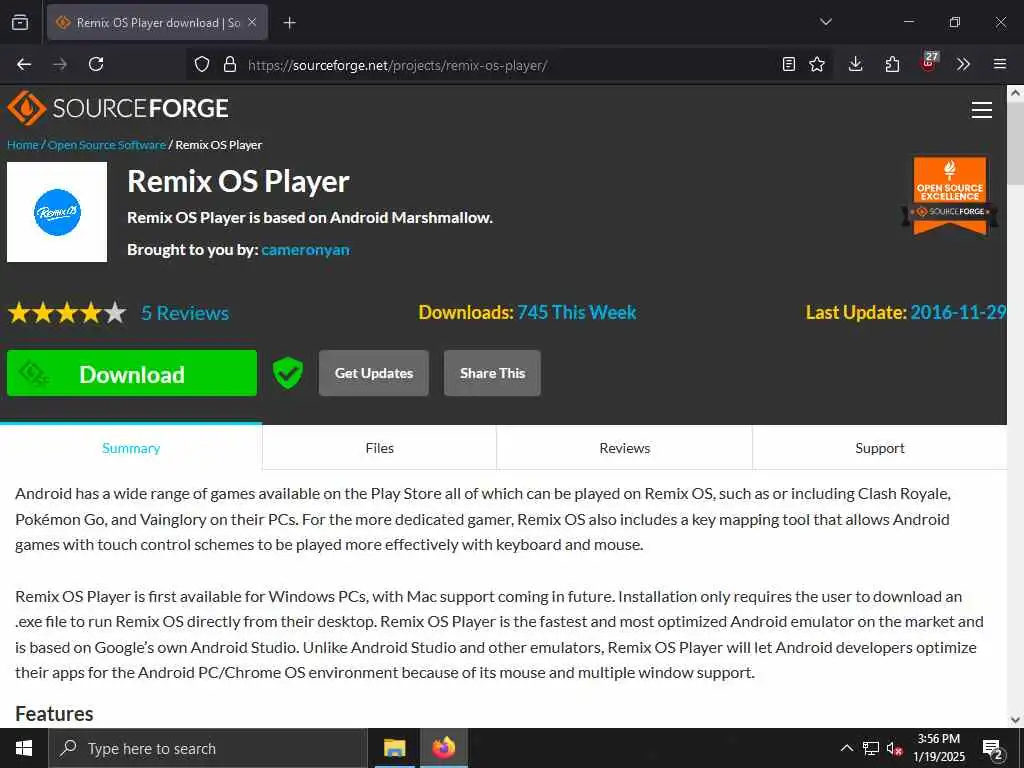Open the Windows Start menu
The width and height of the screenshot is (1024, 768).
pos(24,748)
